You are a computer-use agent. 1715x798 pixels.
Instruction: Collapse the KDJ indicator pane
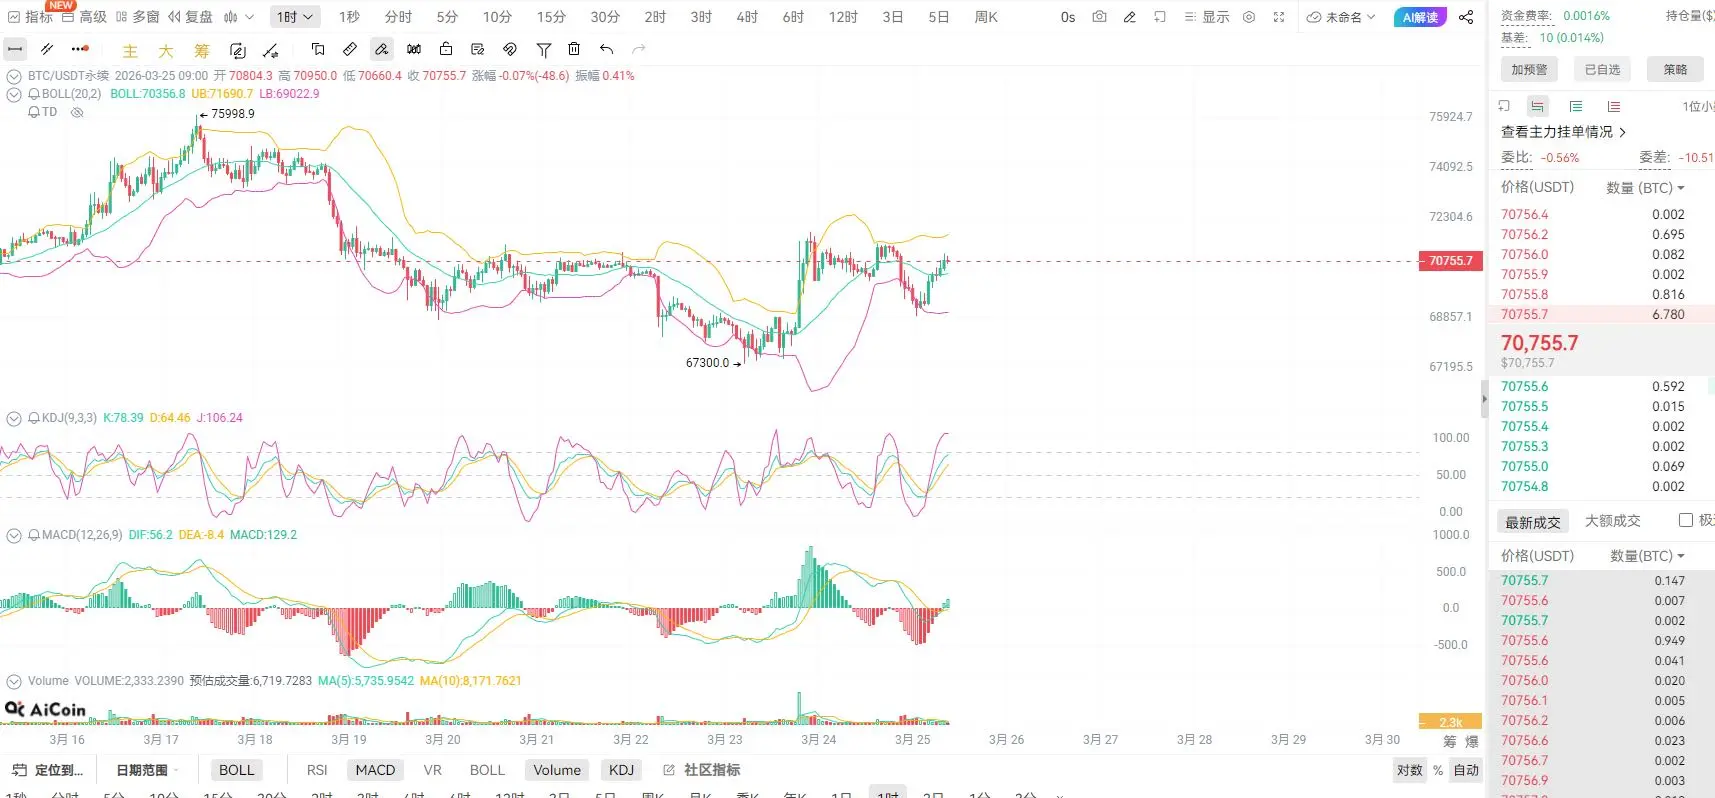[14, 418]
